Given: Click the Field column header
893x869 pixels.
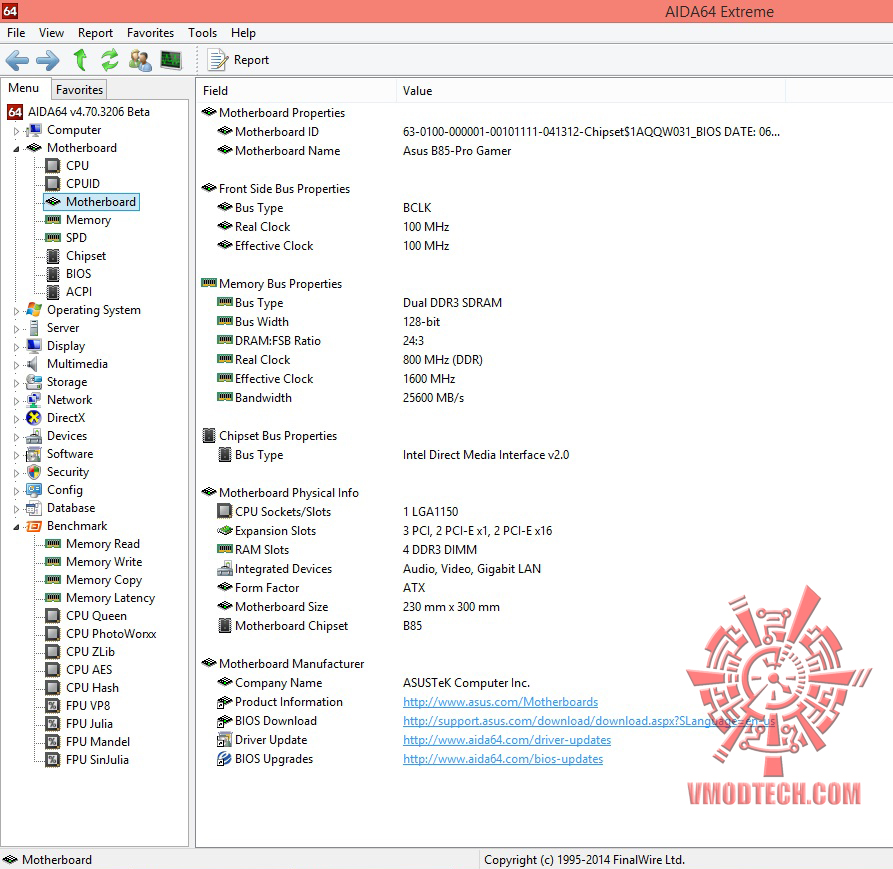Looking at the screenshot, I should pyautogui.click(x=297, y=91).
